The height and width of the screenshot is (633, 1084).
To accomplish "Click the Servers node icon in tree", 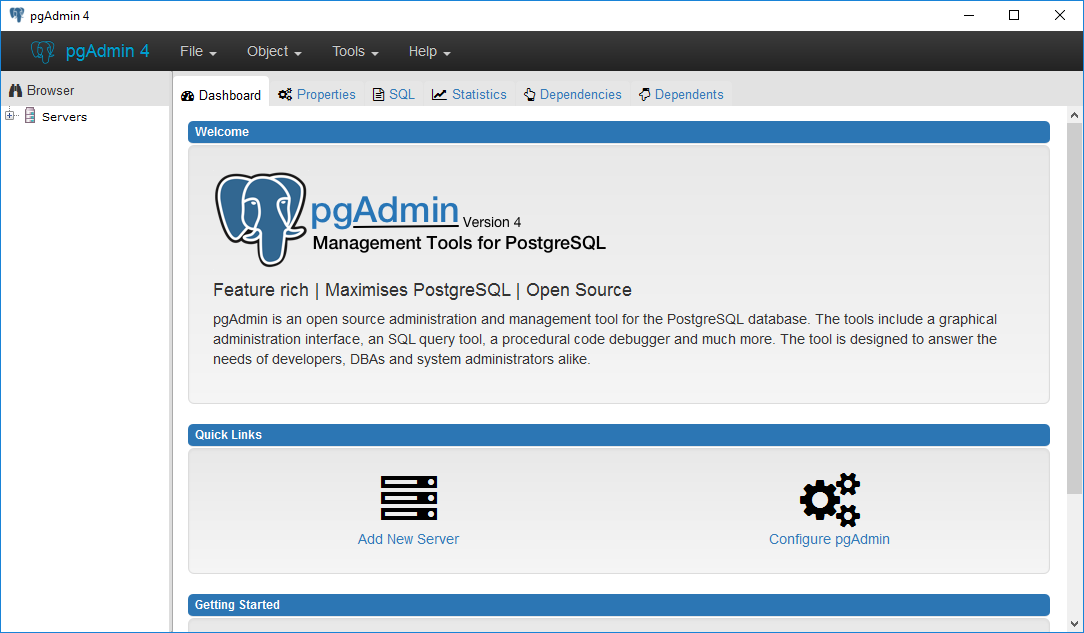I will tap(30, 115).
